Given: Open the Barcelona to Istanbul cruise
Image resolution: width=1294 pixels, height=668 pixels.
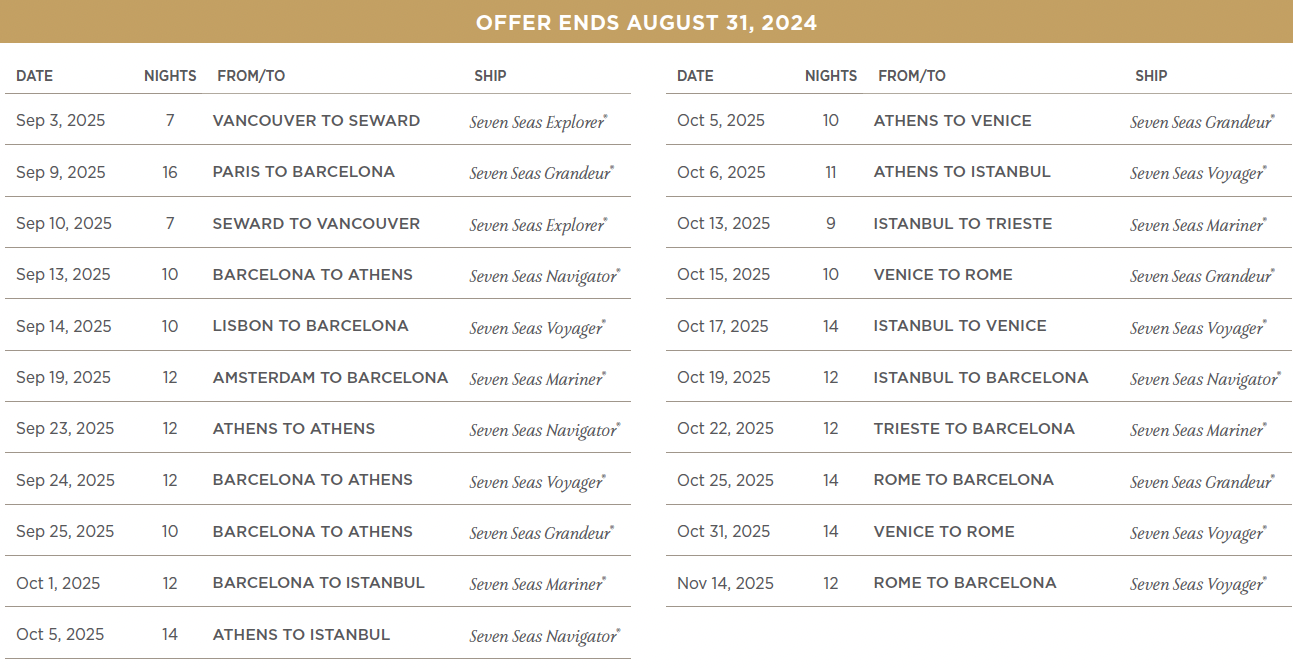Looking at the screenshot, I should coord(318,583).
